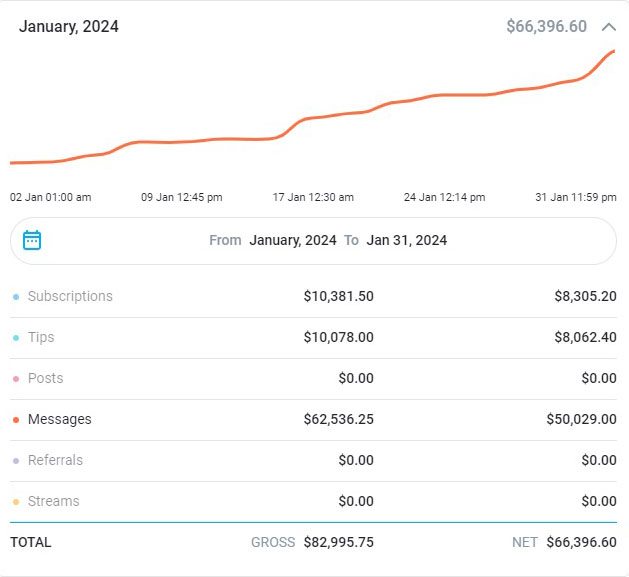
Task: Click chart axis label 24 Jan 12:14 pm
Action: (x=444, y=197)
